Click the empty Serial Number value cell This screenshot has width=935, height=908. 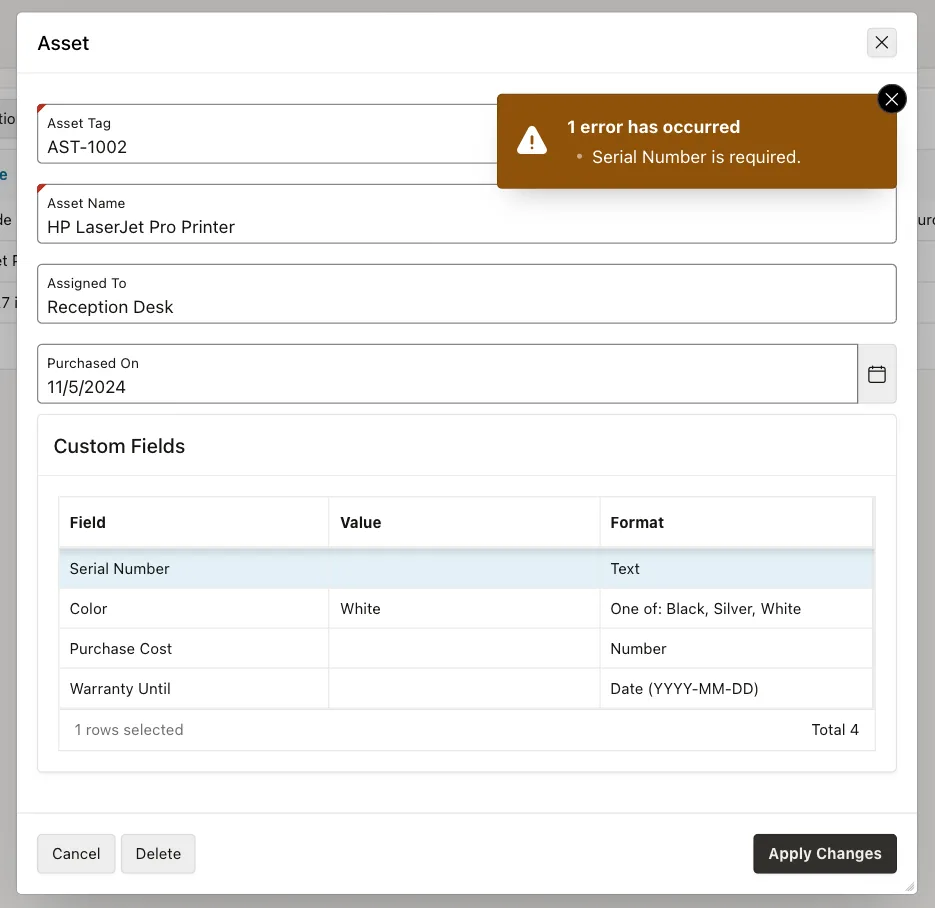click(464, 569)
